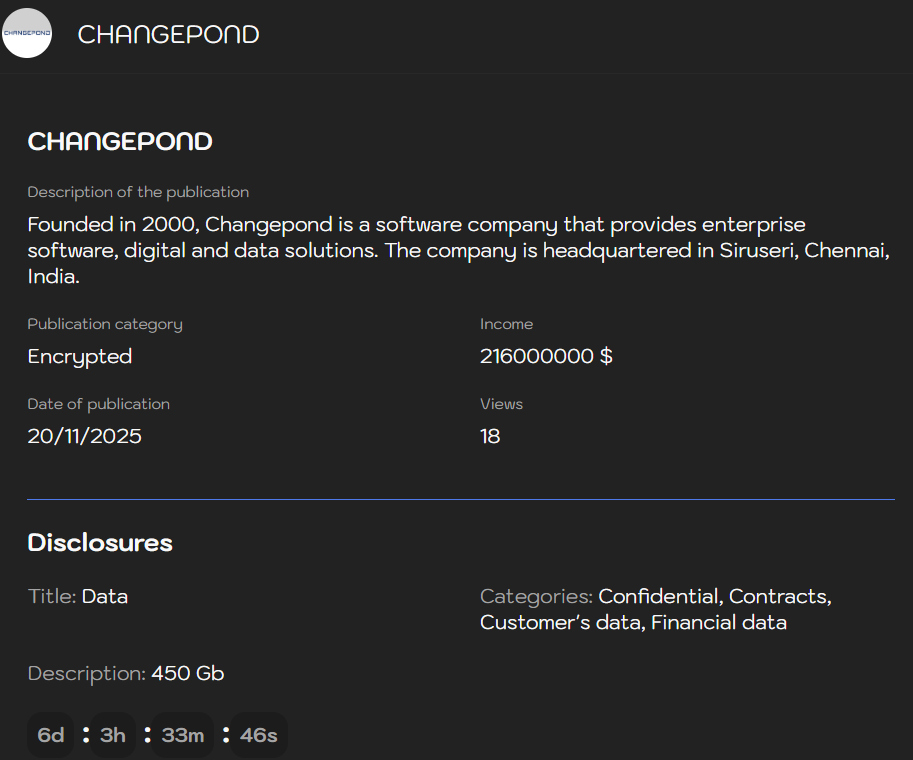Open the Publication category section

(x=104, y=324)
